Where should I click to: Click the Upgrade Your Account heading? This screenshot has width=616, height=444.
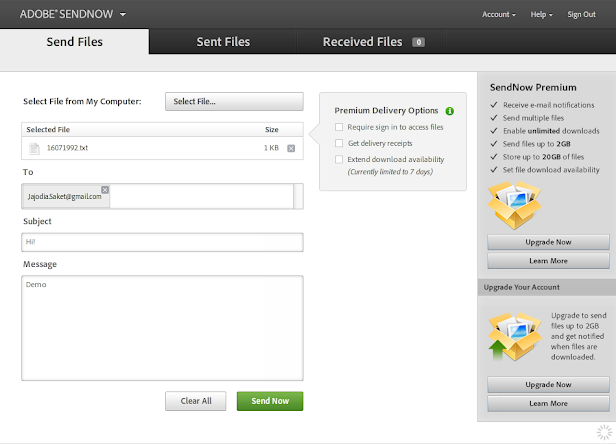(521, 287)
